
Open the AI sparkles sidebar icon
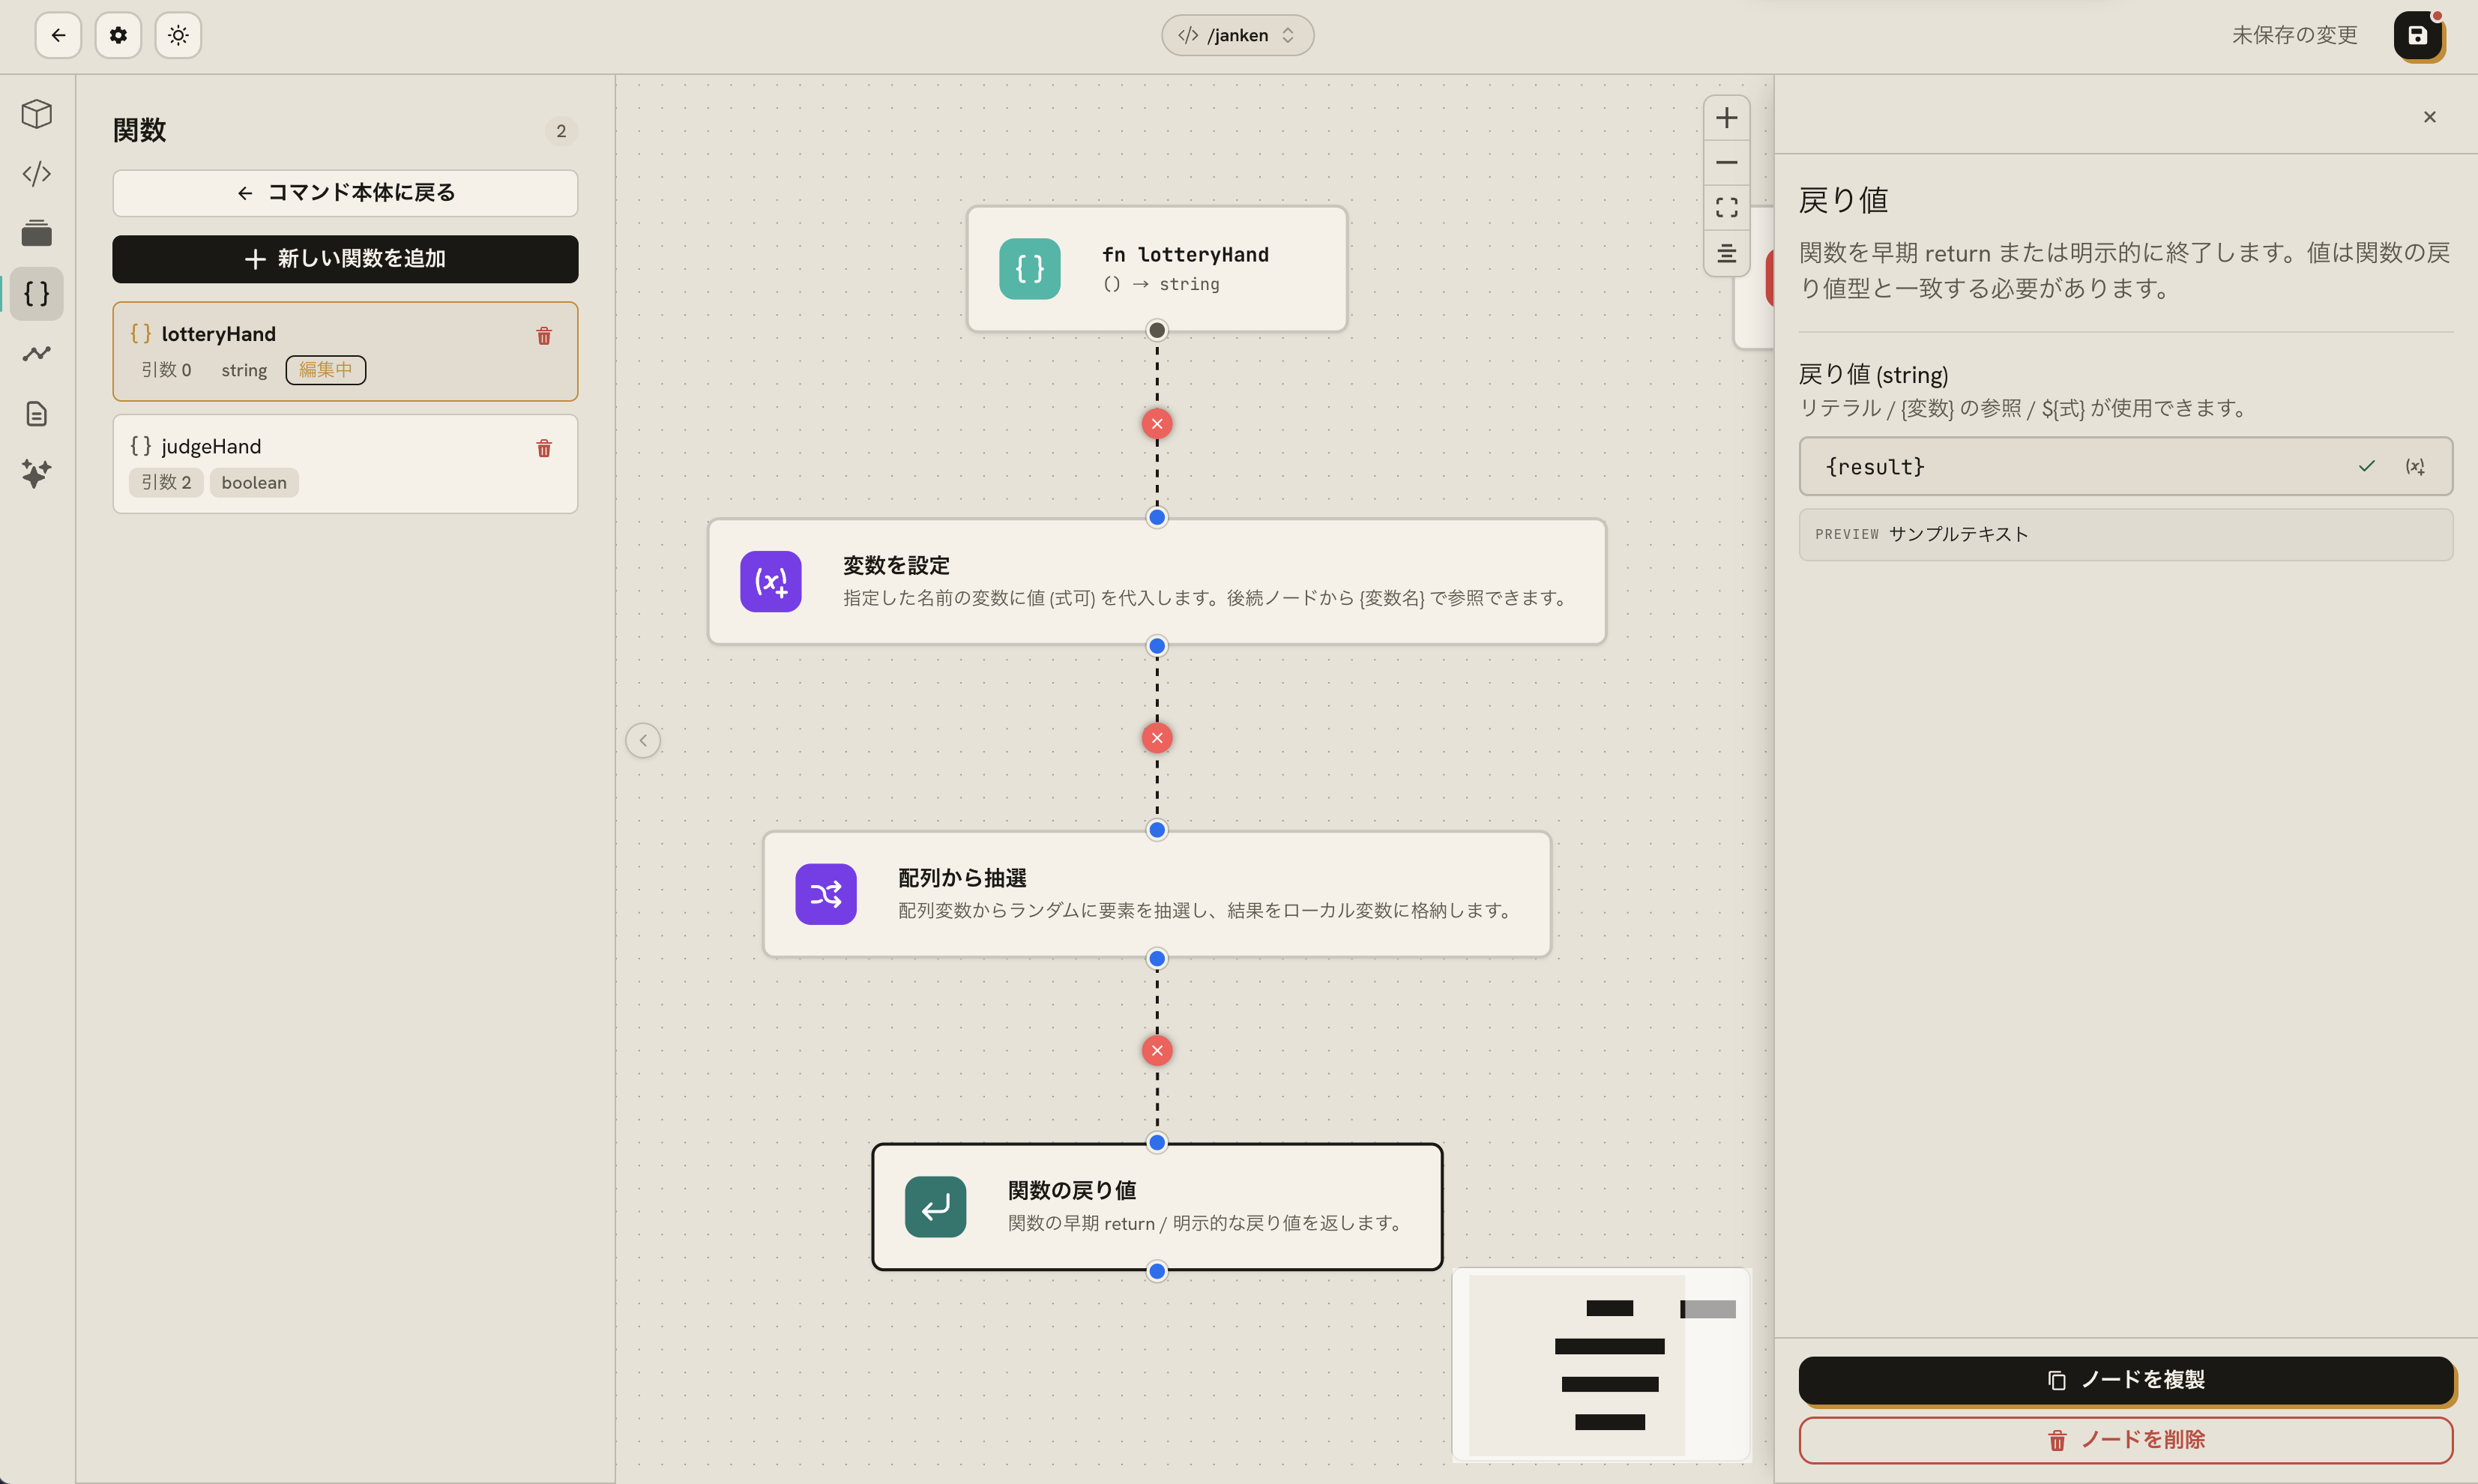click(x=37, y=474)
